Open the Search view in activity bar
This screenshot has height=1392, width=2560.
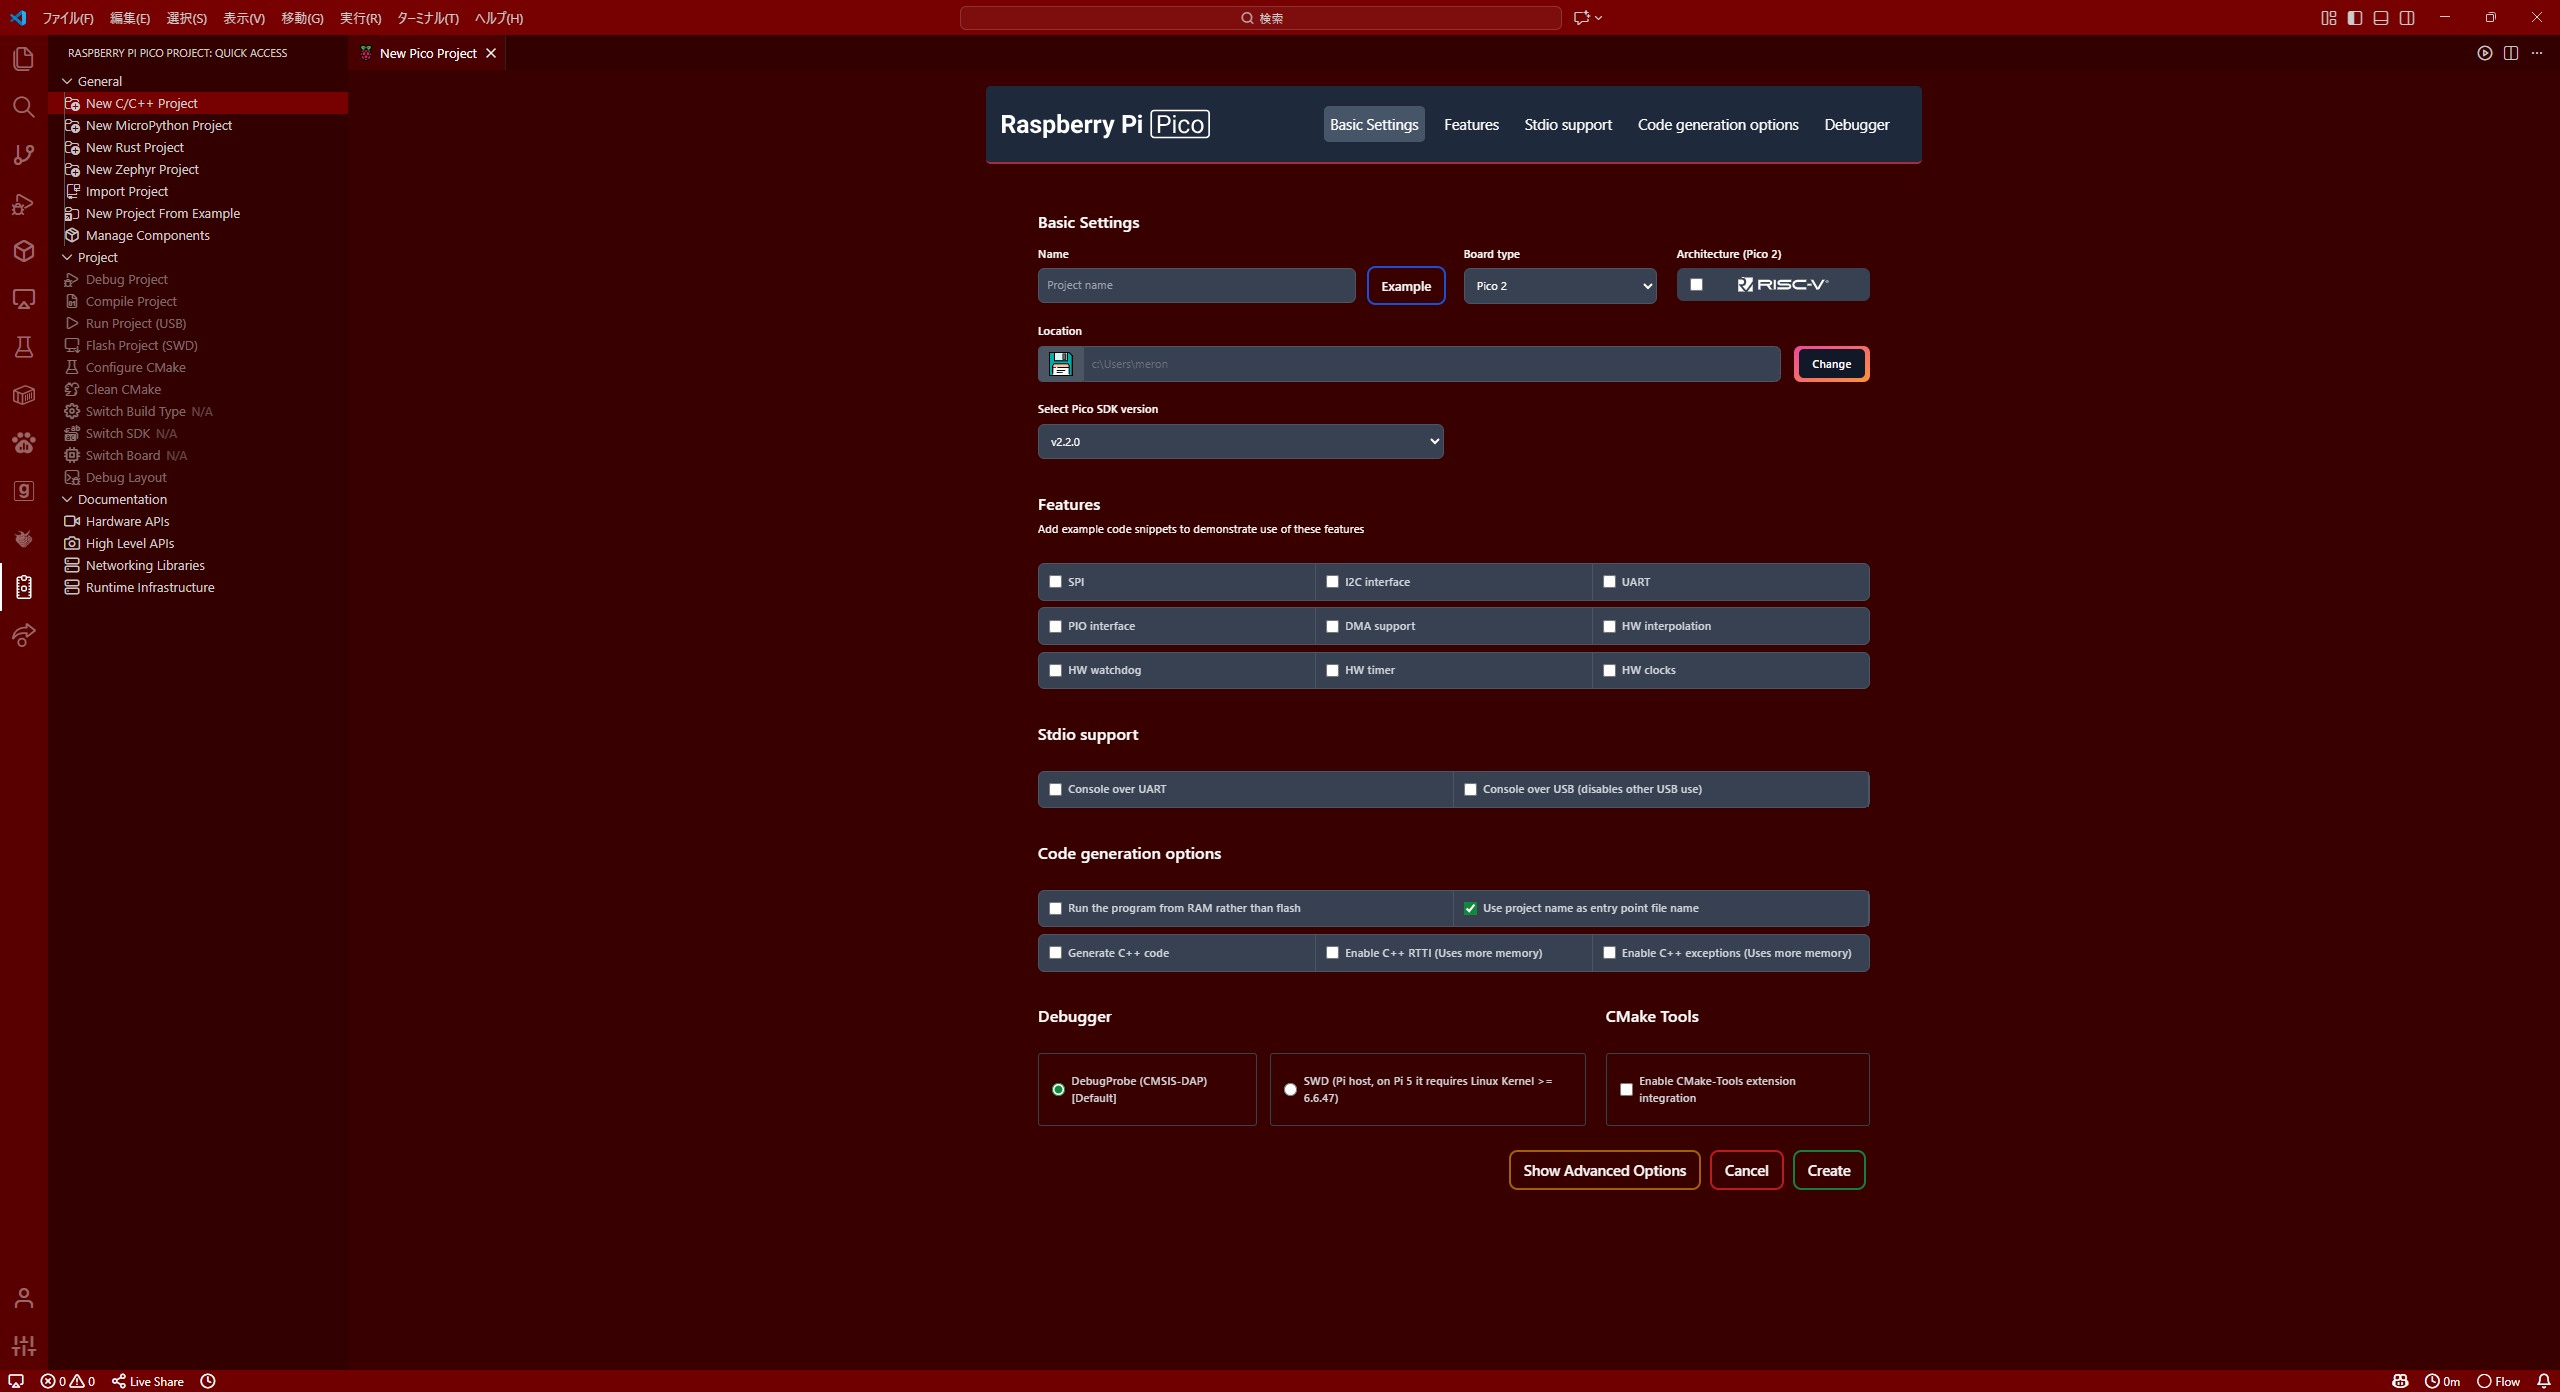pyautogui.click(x=23, y=107)
